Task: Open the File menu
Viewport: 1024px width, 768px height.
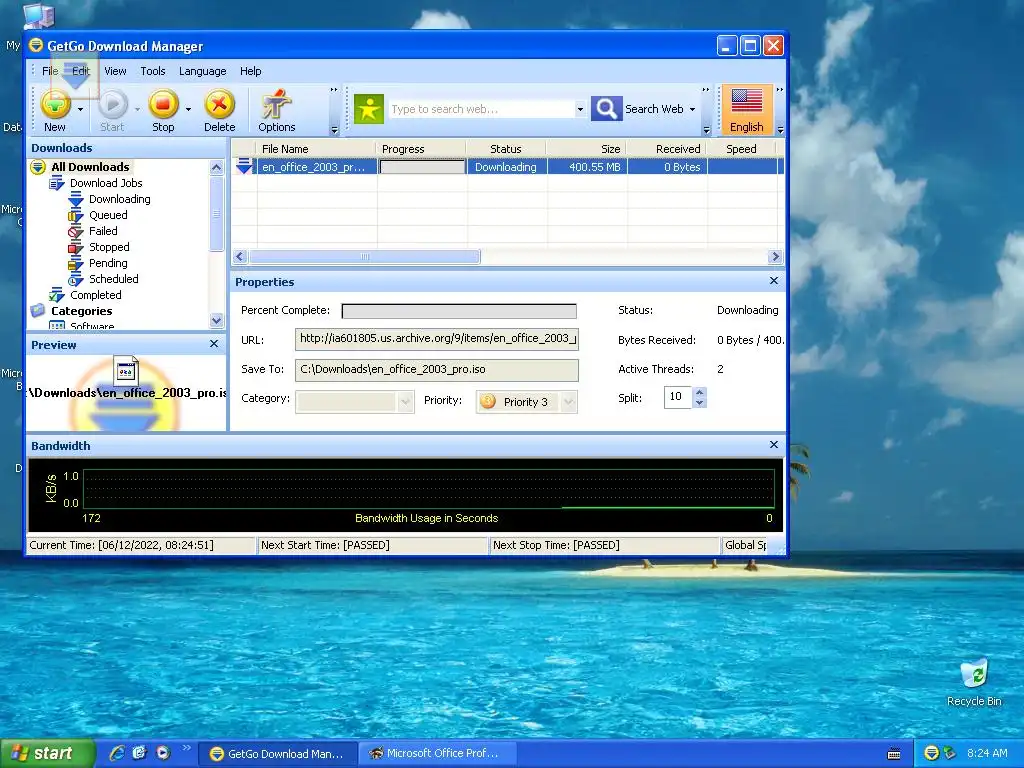Action: pos(50,71)
